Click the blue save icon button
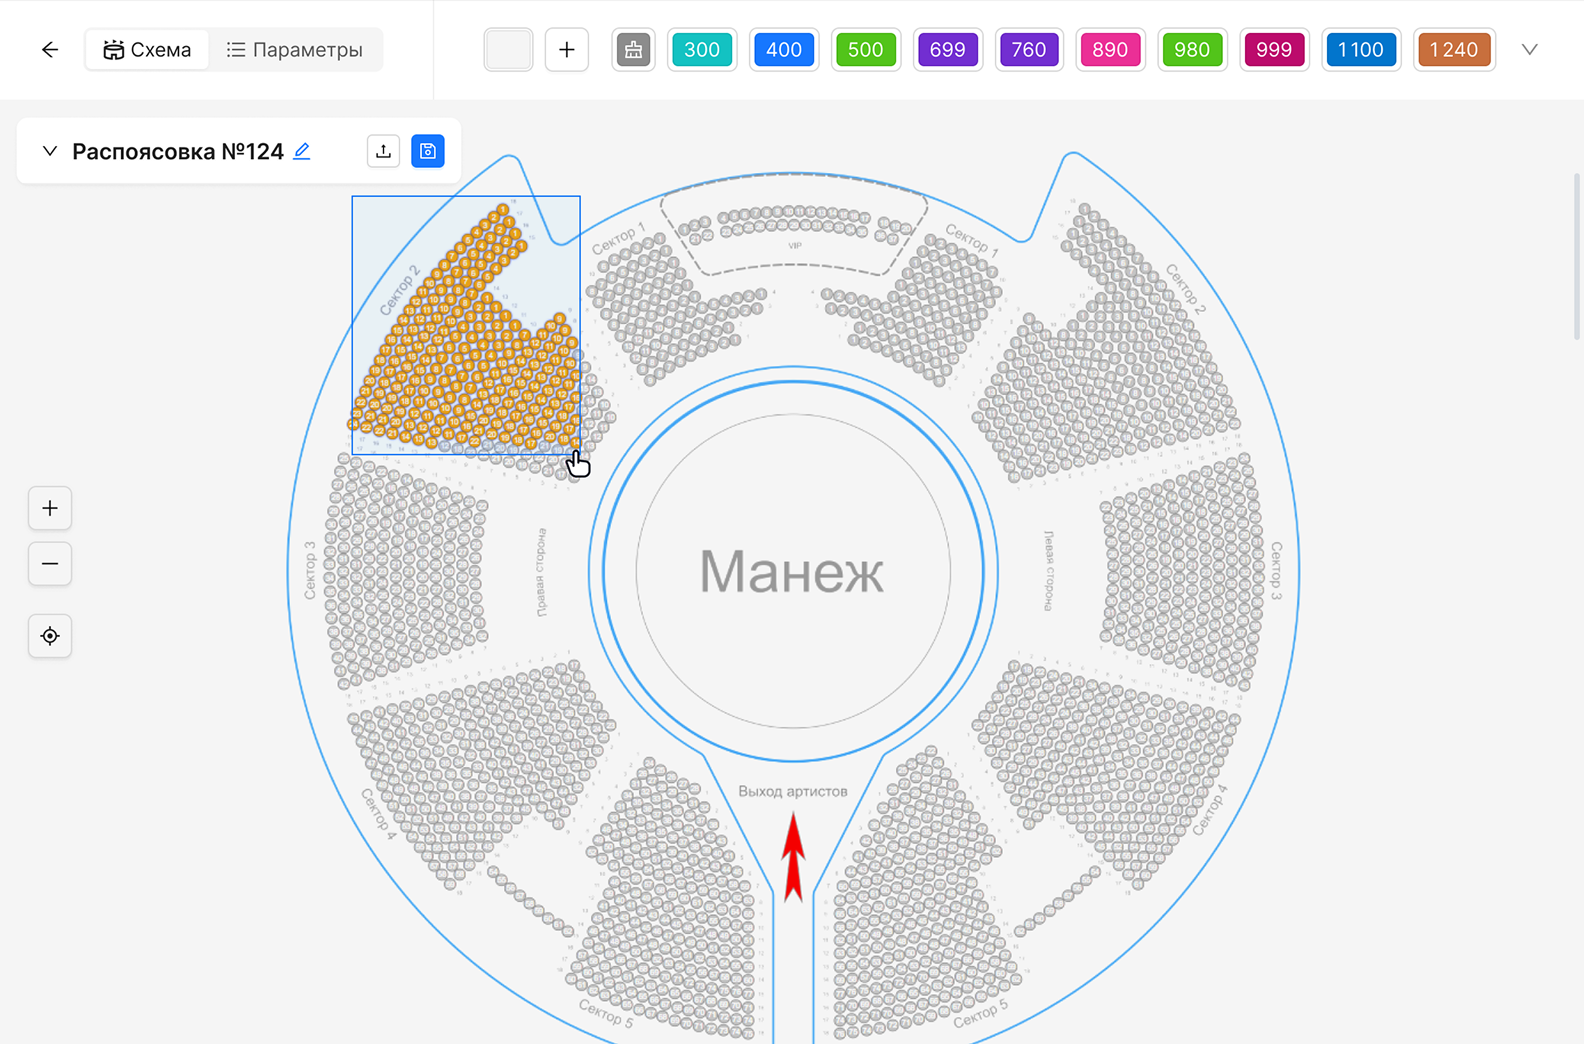Screen dimensions: 1584x1044 tap(428, 151)
